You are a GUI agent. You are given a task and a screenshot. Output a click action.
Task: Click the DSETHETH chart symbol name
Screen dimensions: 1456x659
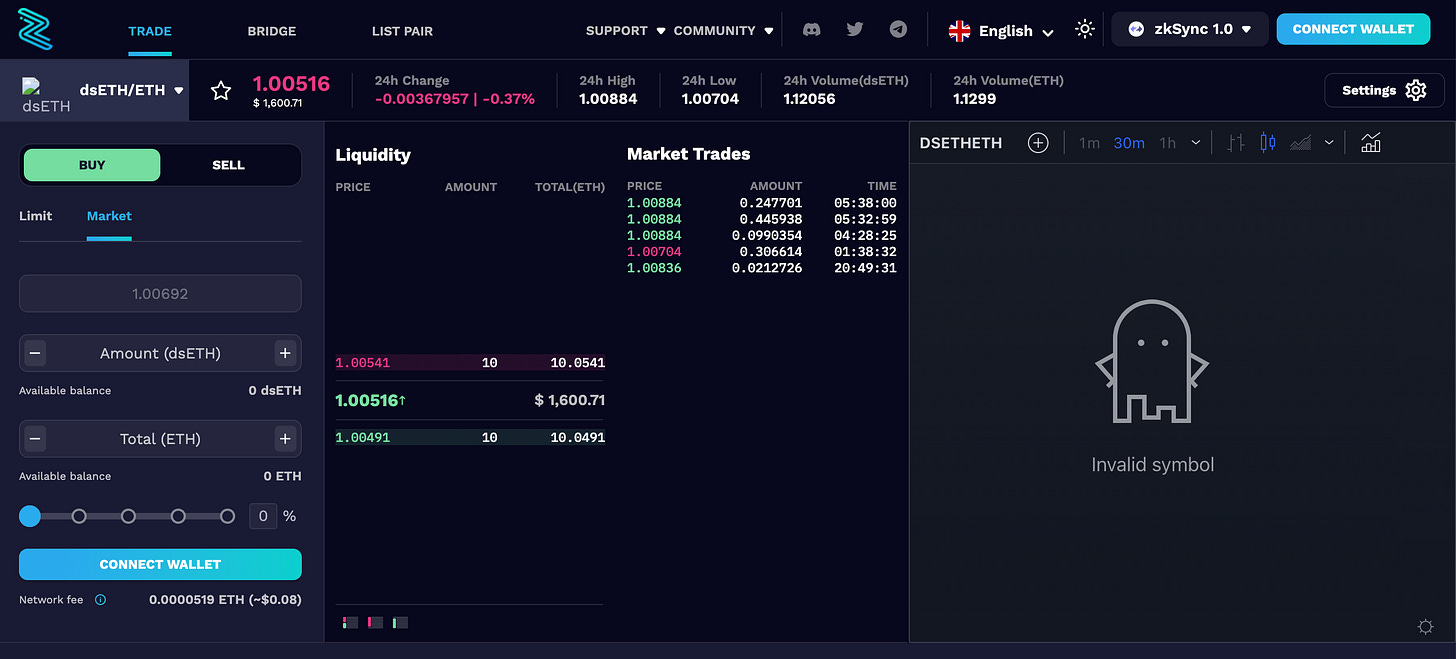[961, 143]
